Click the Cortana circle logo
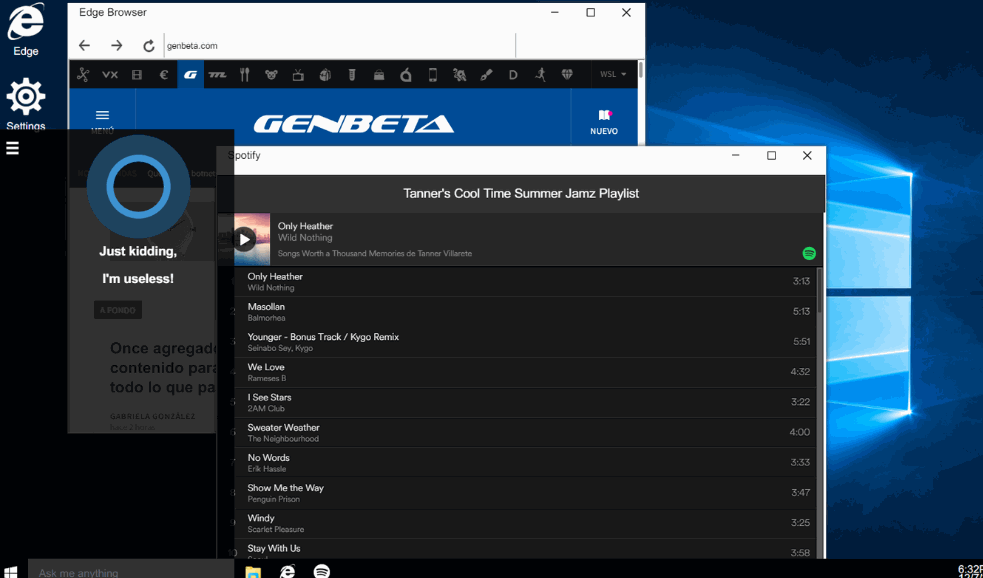This screenshot has height=578, width=983. [139, 187]
